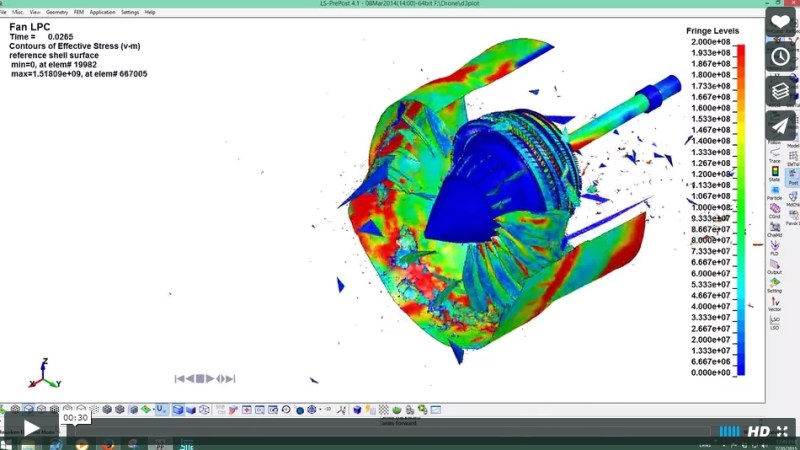Expand the Settings menu
Viewport: 800px width, 450px height.
130,12
